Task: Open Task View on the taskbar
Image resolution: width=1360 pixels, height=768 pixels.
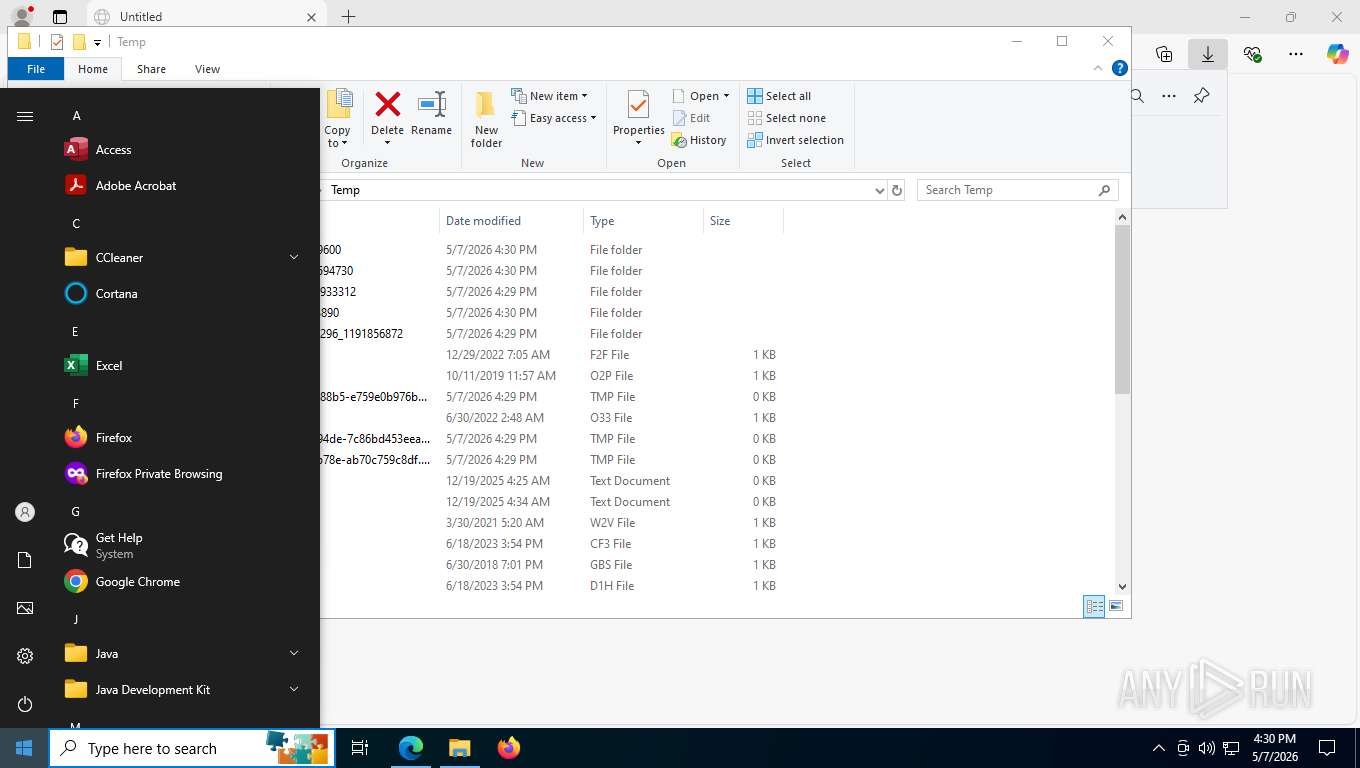Action: 360,748
